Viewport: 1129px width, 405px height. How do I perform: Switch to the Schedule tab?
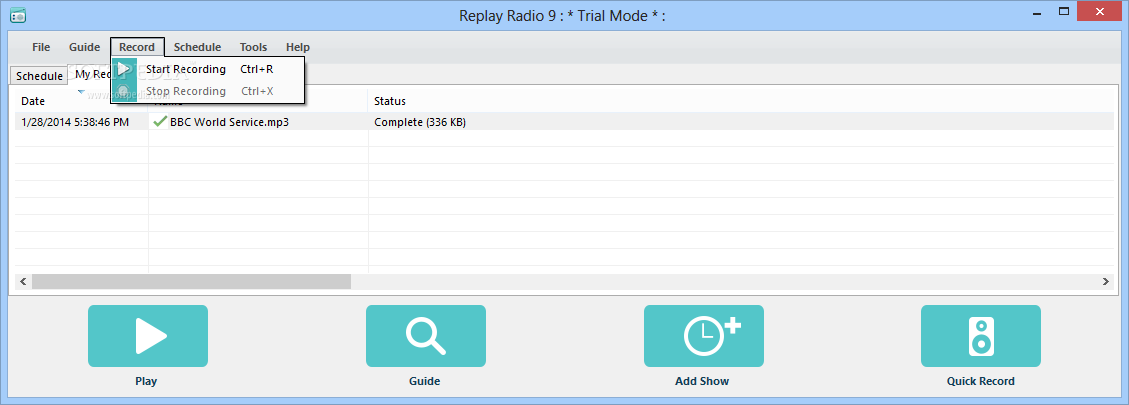click(x=39, y=76)
